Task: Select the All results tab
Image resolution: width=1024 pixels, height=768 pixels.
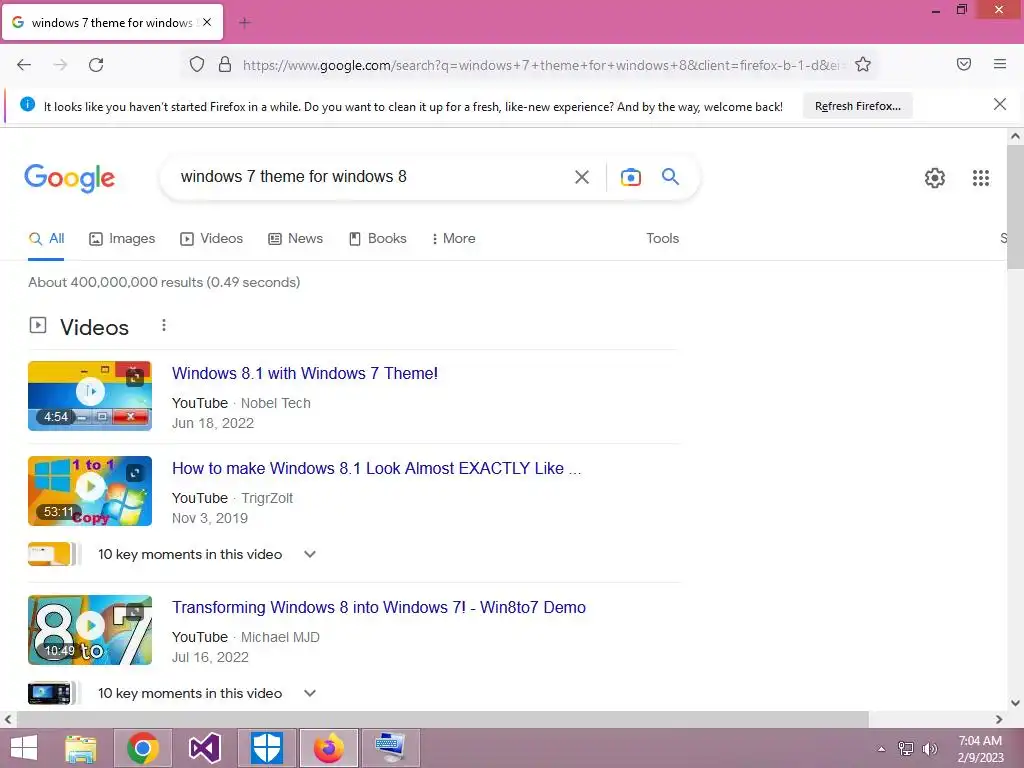Action: (x=46, y=238)
